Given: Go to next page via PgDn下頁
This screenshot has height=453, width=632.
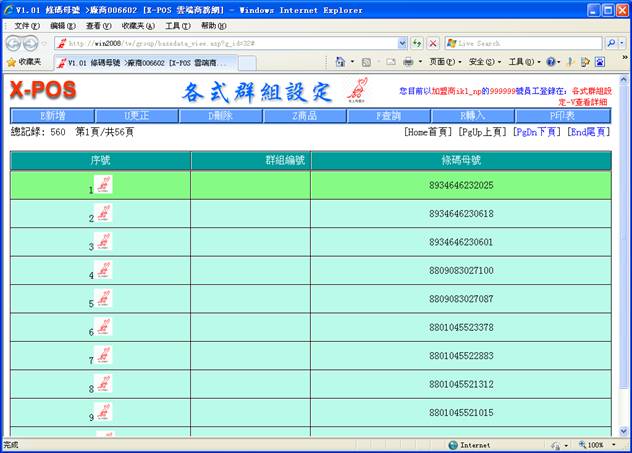Looking at the screenshot, I should (535, 132).
